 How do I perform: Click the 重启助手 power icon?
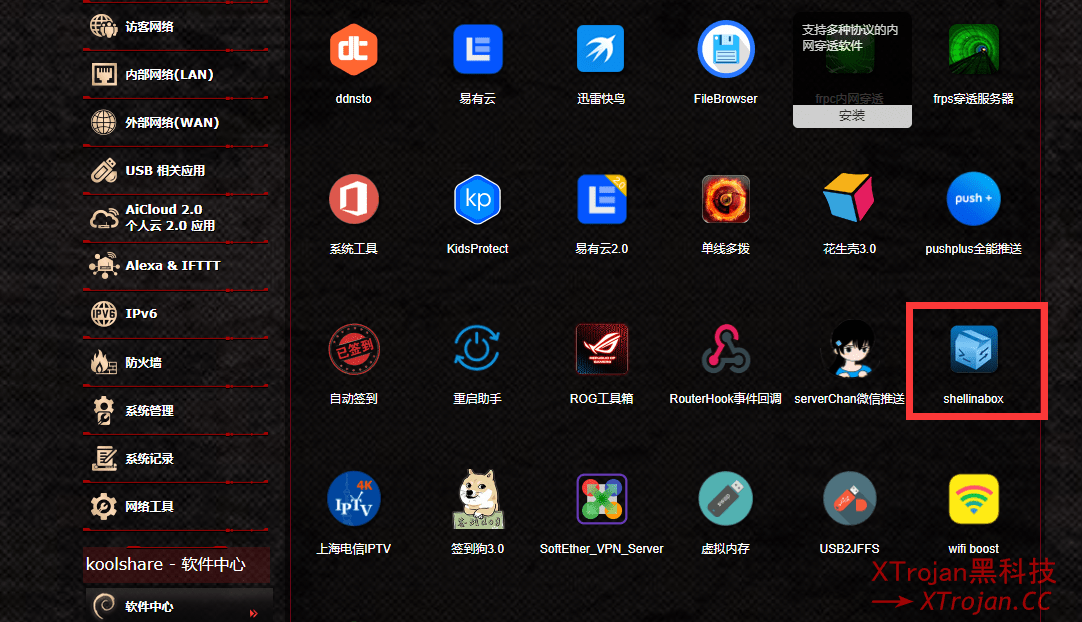tap(477, 349)
